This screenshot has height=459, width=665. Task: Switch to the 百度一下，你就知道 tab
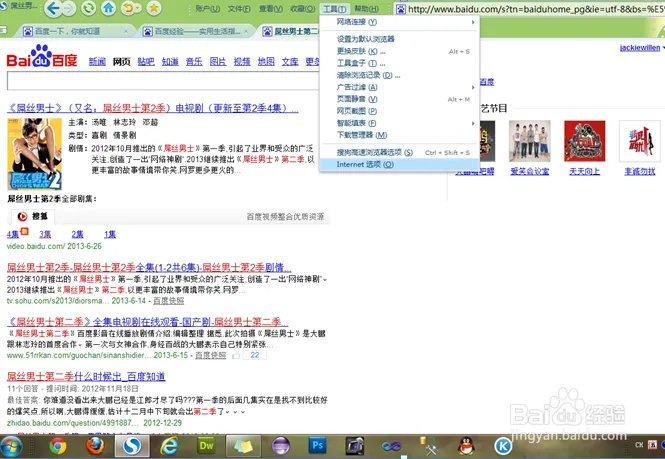click(68, 31)
